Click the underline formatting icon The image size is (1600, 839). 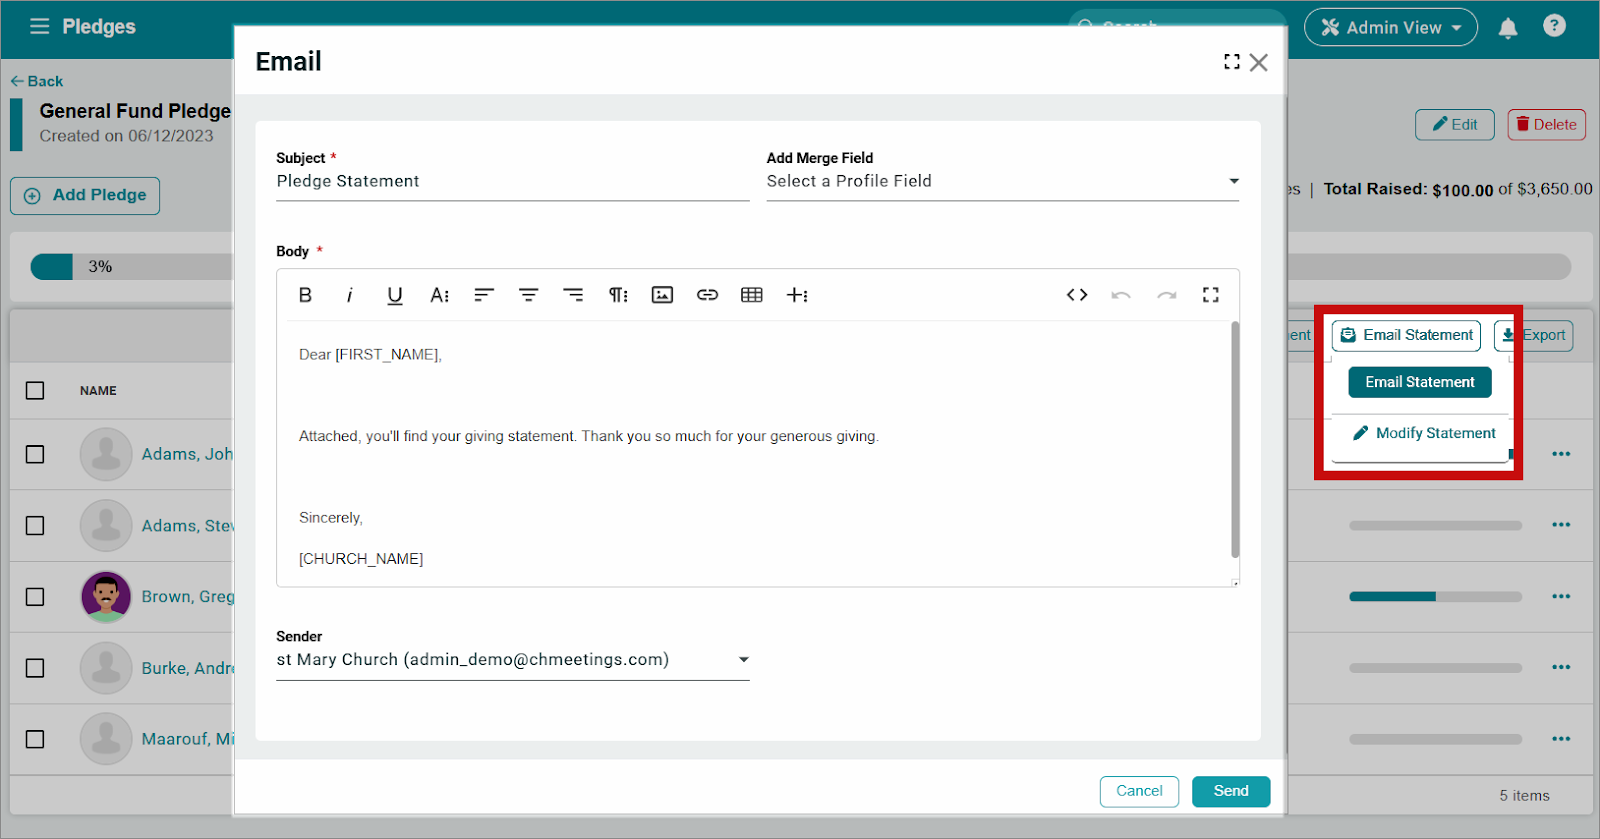(x=395, y=295)
